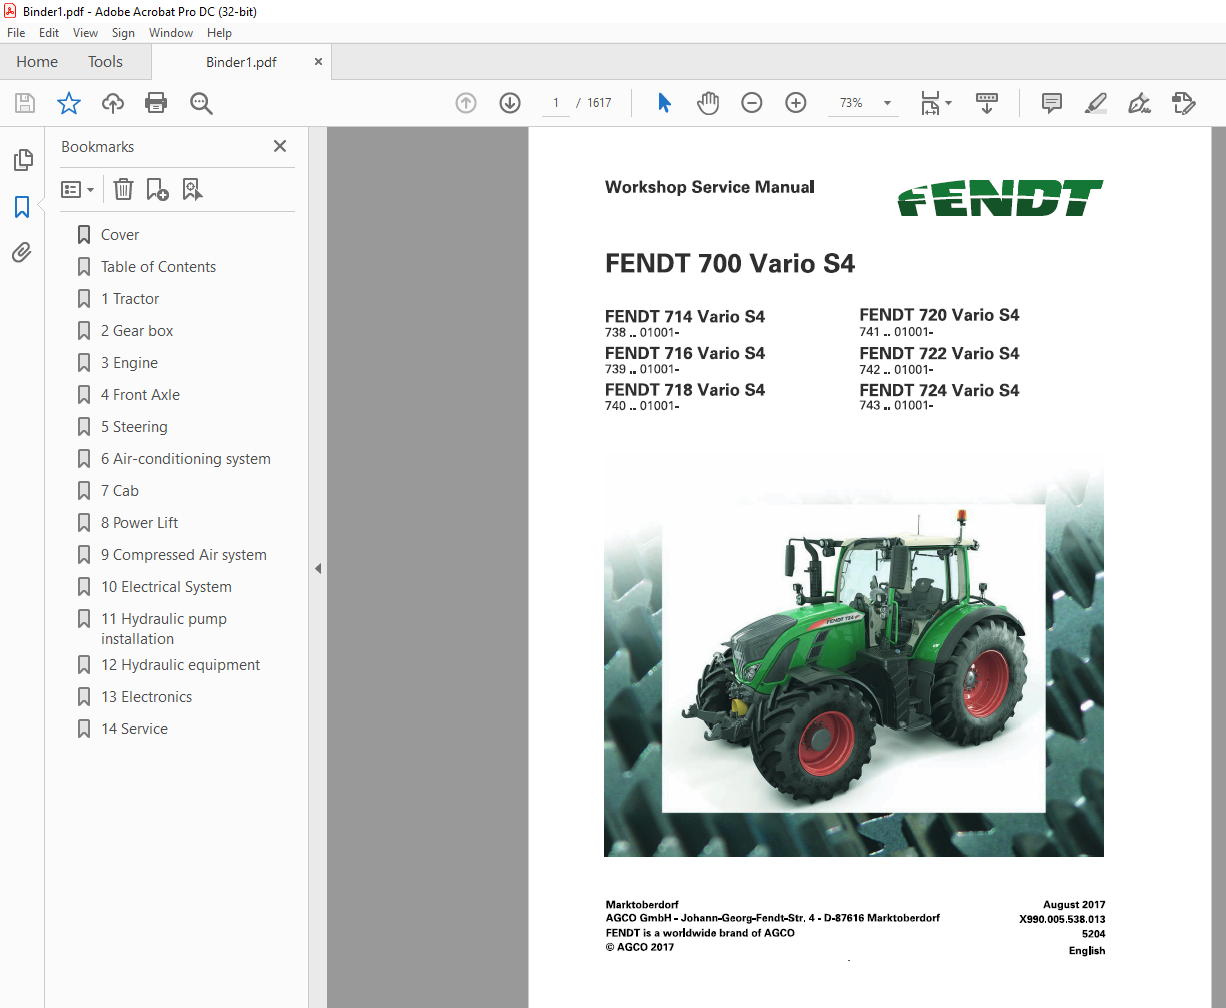Screen dimensions: 1226x1008
Task: Open the Sign document pen icon
Action: (x=1139, y=103)
